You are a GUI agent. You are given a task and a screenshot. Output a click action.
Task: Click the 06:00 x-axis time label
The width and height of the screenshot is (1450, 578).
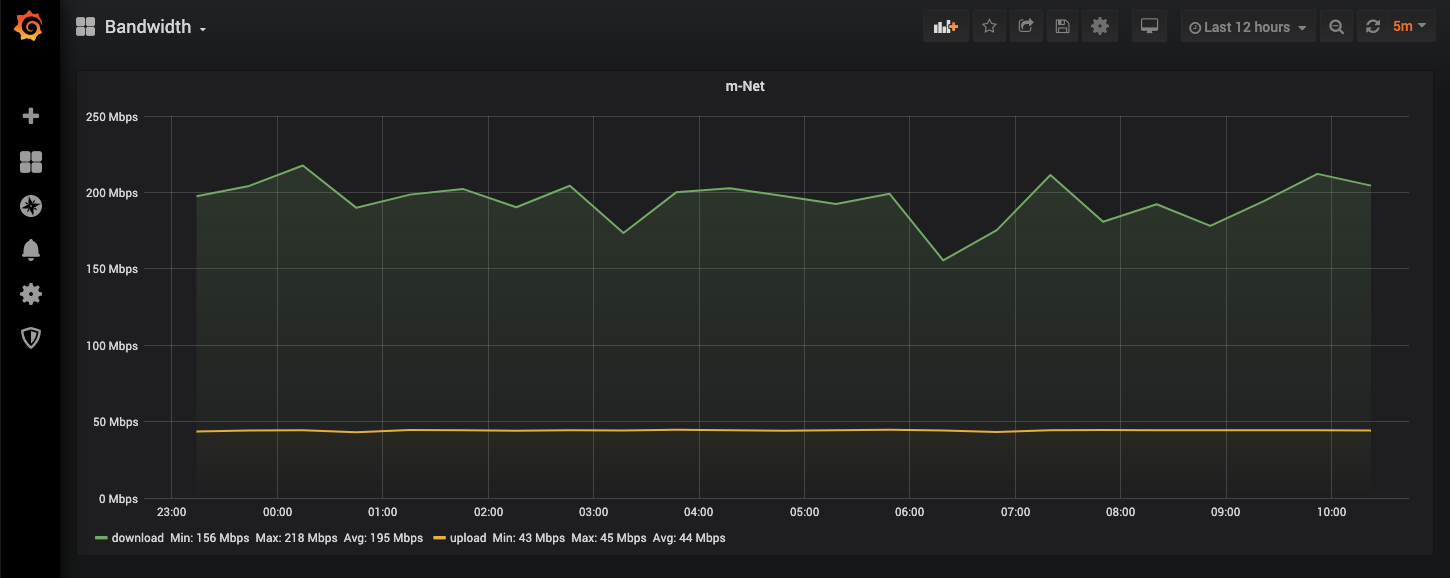[x=909, y=512]
